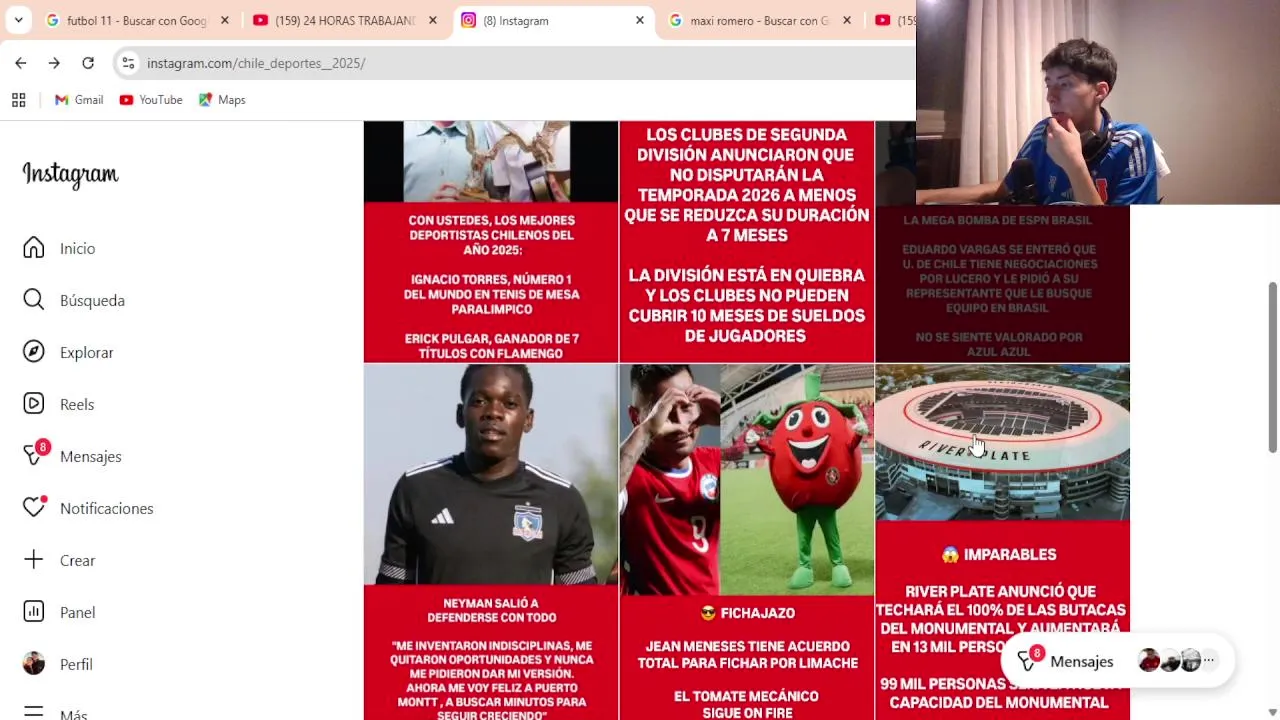Open the Panel chart icon
This screenshot has width=1280, height=720.
[x=34, y=612]
